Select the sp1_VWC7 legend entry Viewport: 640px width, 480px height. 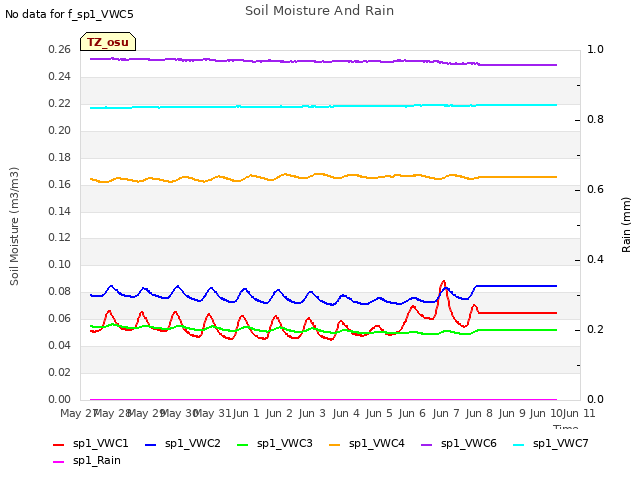551,444
